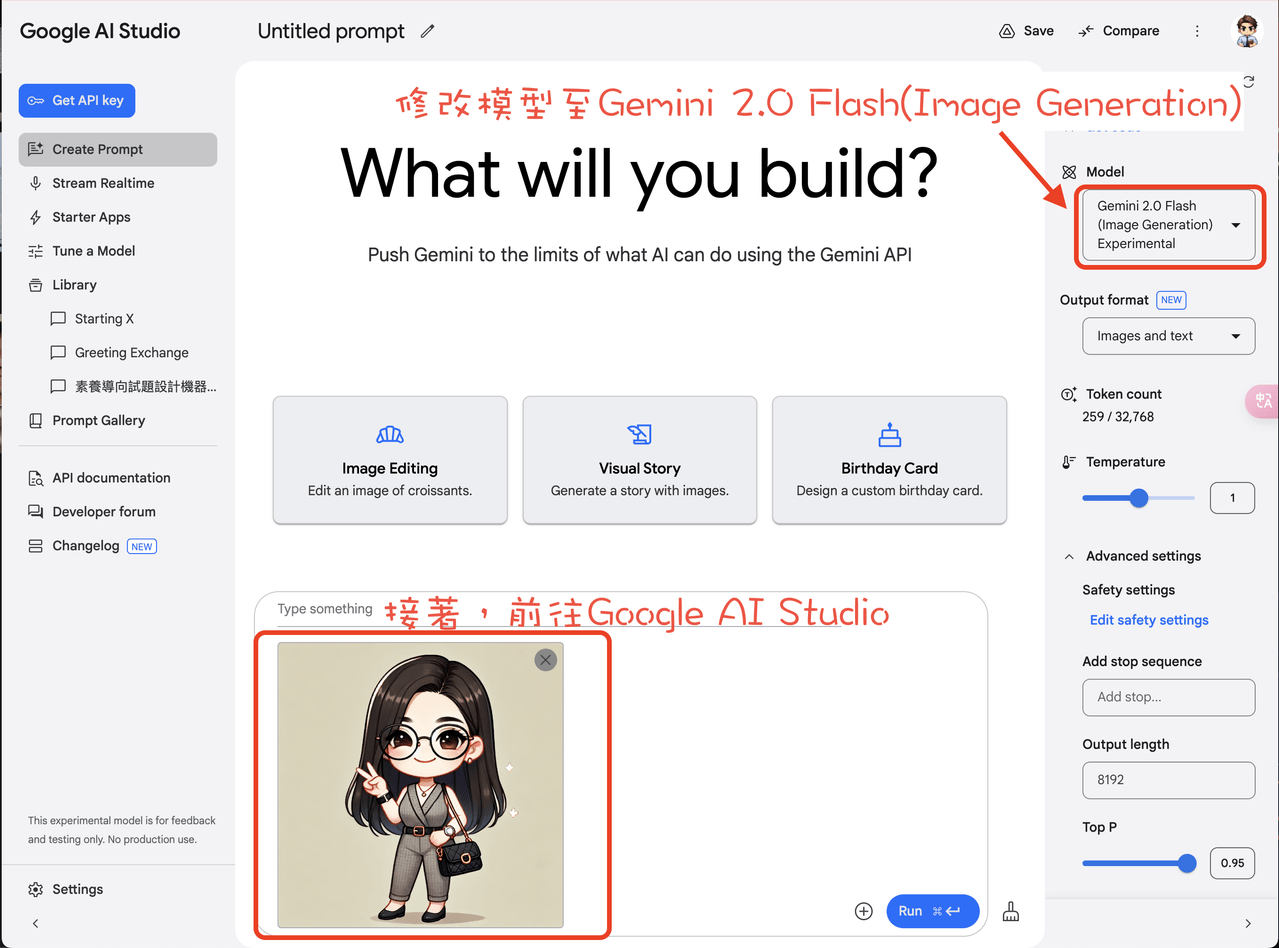Open the three-dot more options menu
This screenshot has height=948, width=1279.
pyautogui.click(x=1197, y=31)
